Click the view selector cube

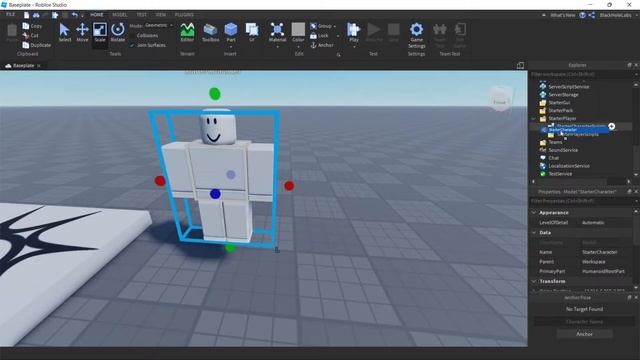500,99
